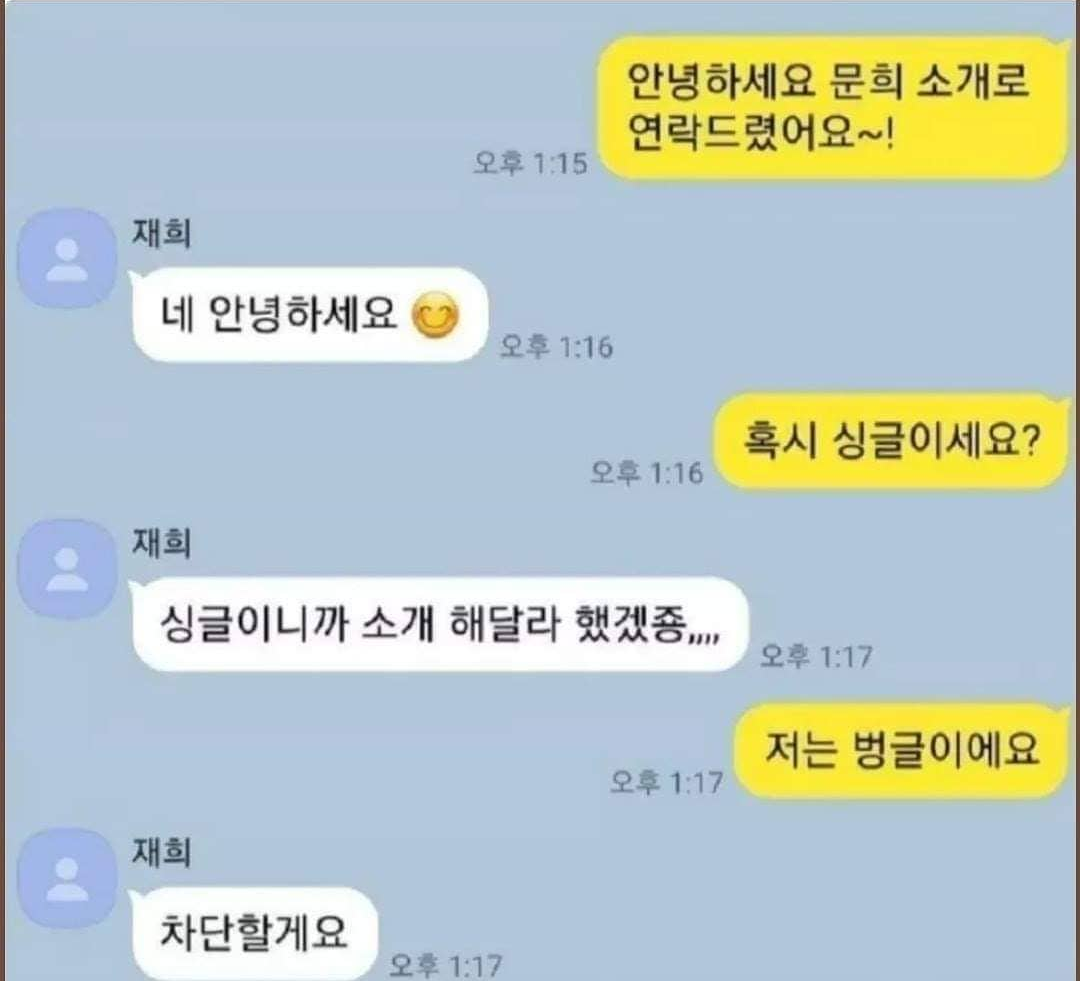Tap the yellow 저는 벙글이에요 bubble
Image resolution: width=1080 pixels, height=981 pixels.
(902, 750)
